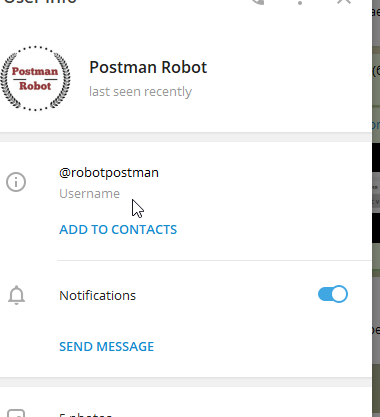This screenshot has height=417, width=380.
Task: Open the shared photos entry
Action: [85, 415]
